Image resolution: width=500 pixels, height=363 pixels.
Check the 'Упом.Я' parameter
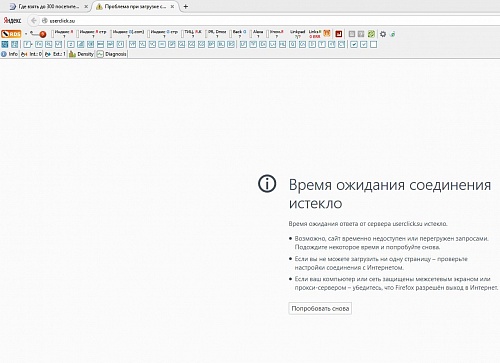(276, 34)
